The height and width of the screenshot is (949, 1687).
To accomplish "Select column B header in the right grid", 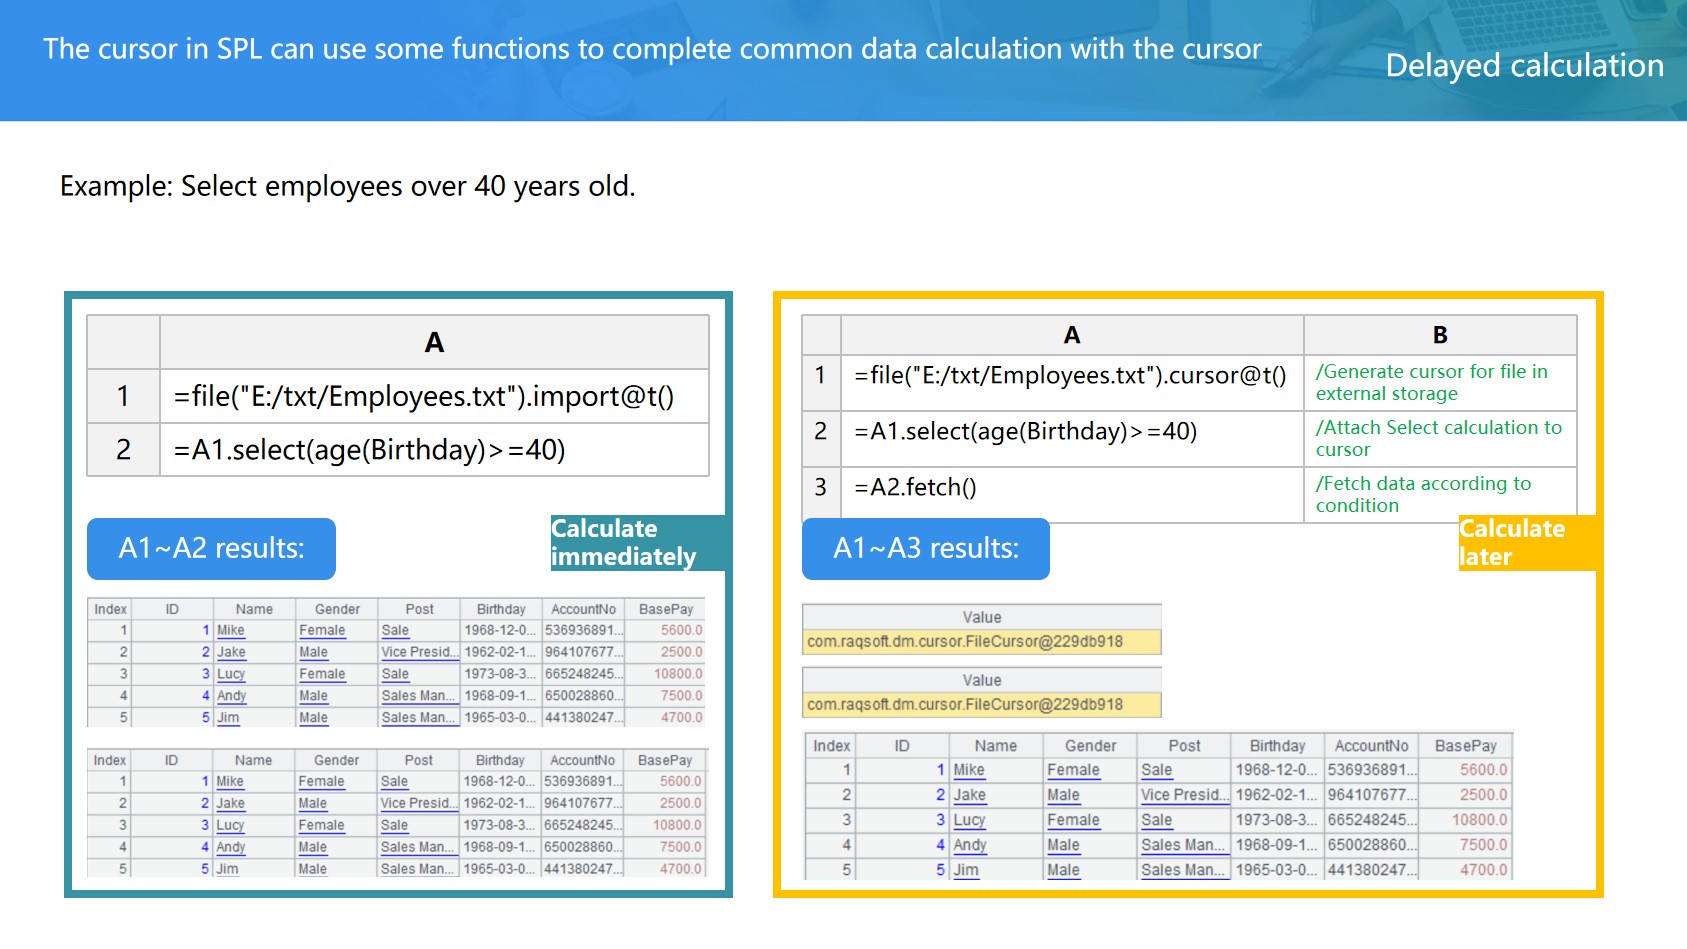I will 1439,335.
